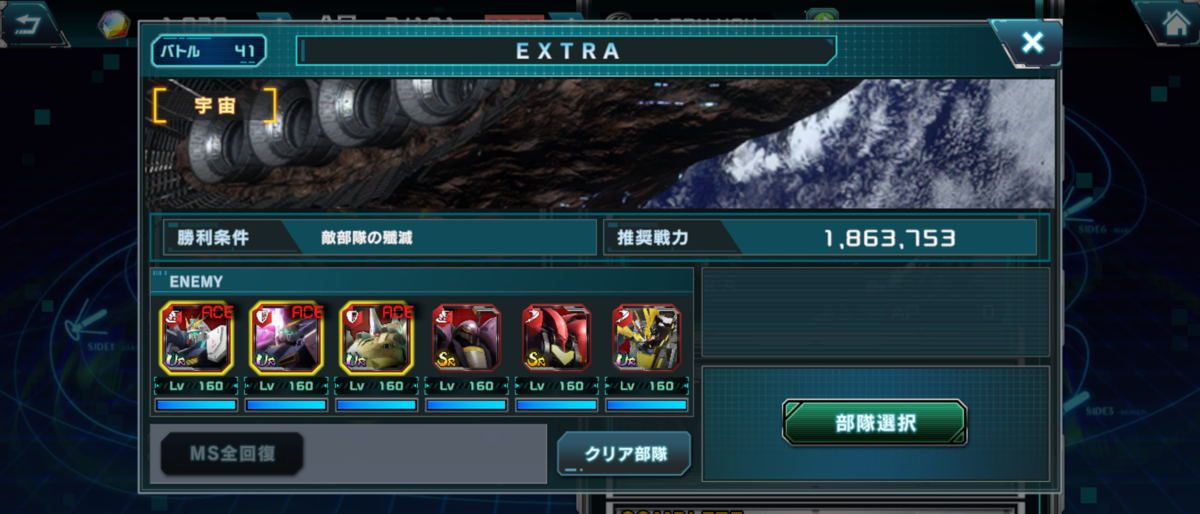Viewport: 1200px width, 514px height.
Task: Open 部隊選択 squad selection
Action: click(875, 423)
